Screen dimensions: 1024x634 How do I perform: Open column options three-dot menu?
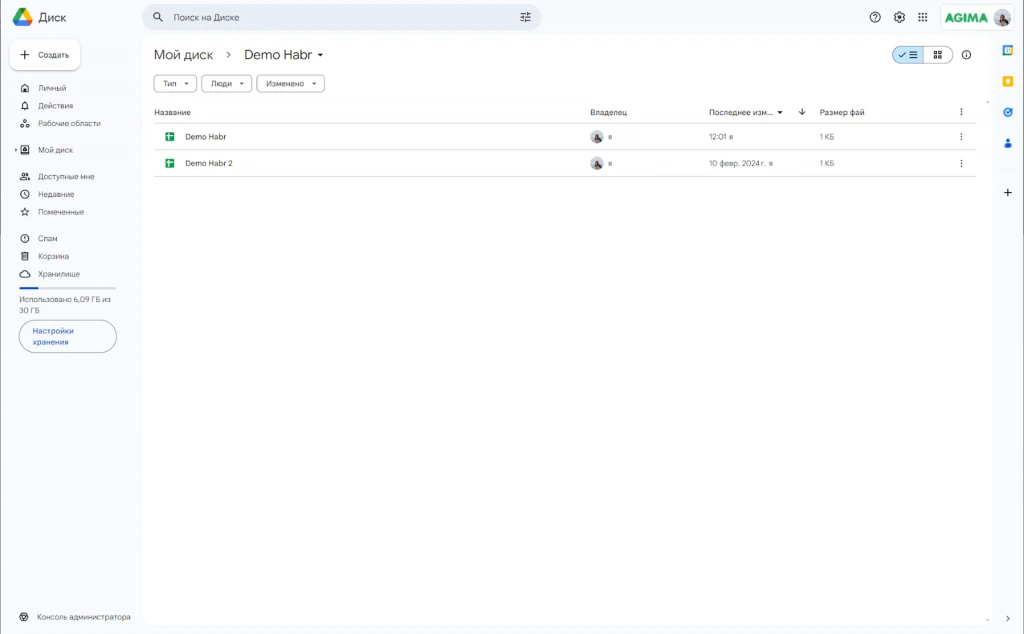click(961, 112)
